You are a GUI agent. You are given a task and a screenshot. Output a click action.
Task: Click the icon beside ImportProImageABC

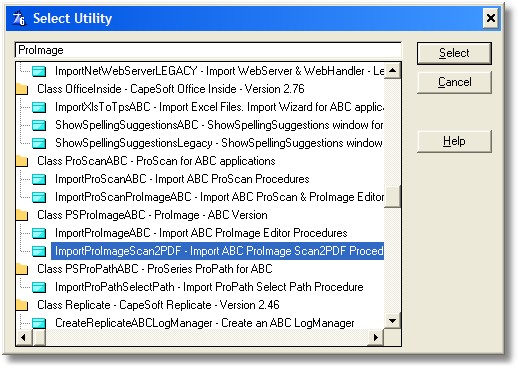coord(39,233)
